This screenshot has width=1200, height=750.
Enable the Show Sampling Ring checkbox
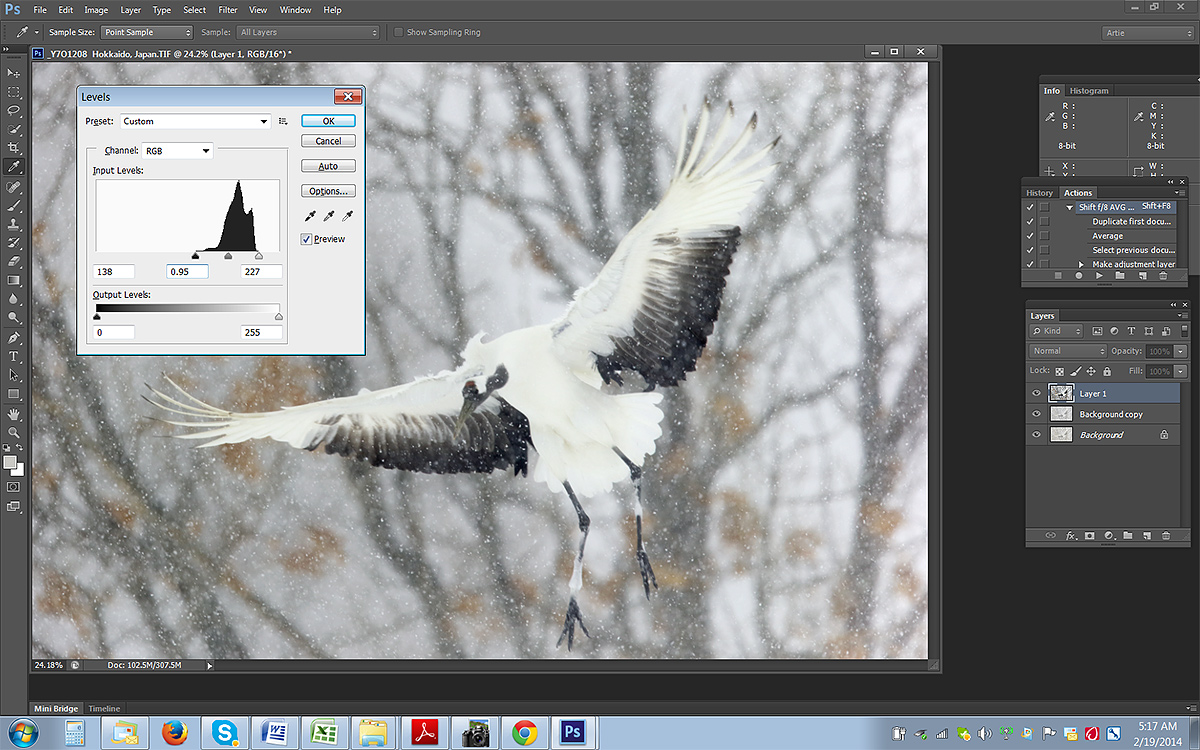click(399, 32)
